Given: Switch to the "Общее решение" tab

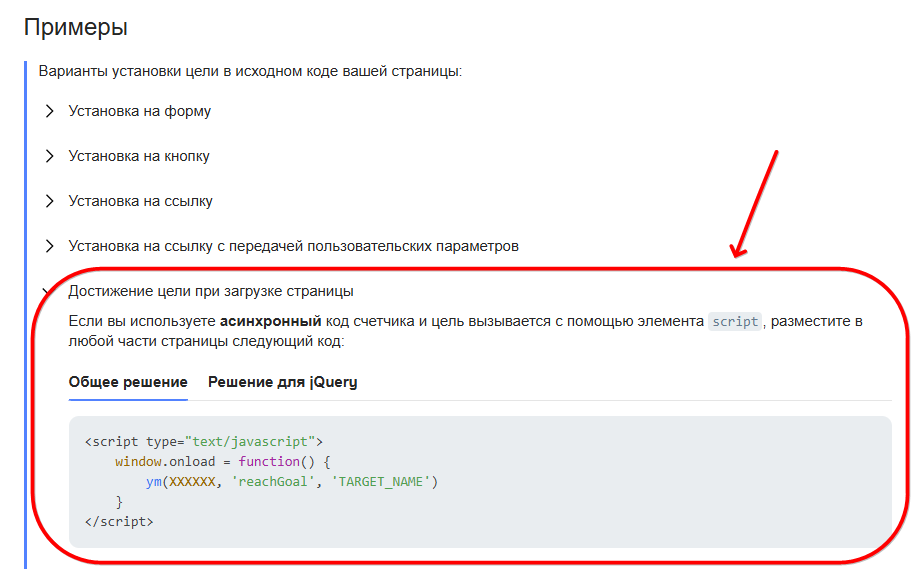Looking at the screenshot, I should pos(128,382).
